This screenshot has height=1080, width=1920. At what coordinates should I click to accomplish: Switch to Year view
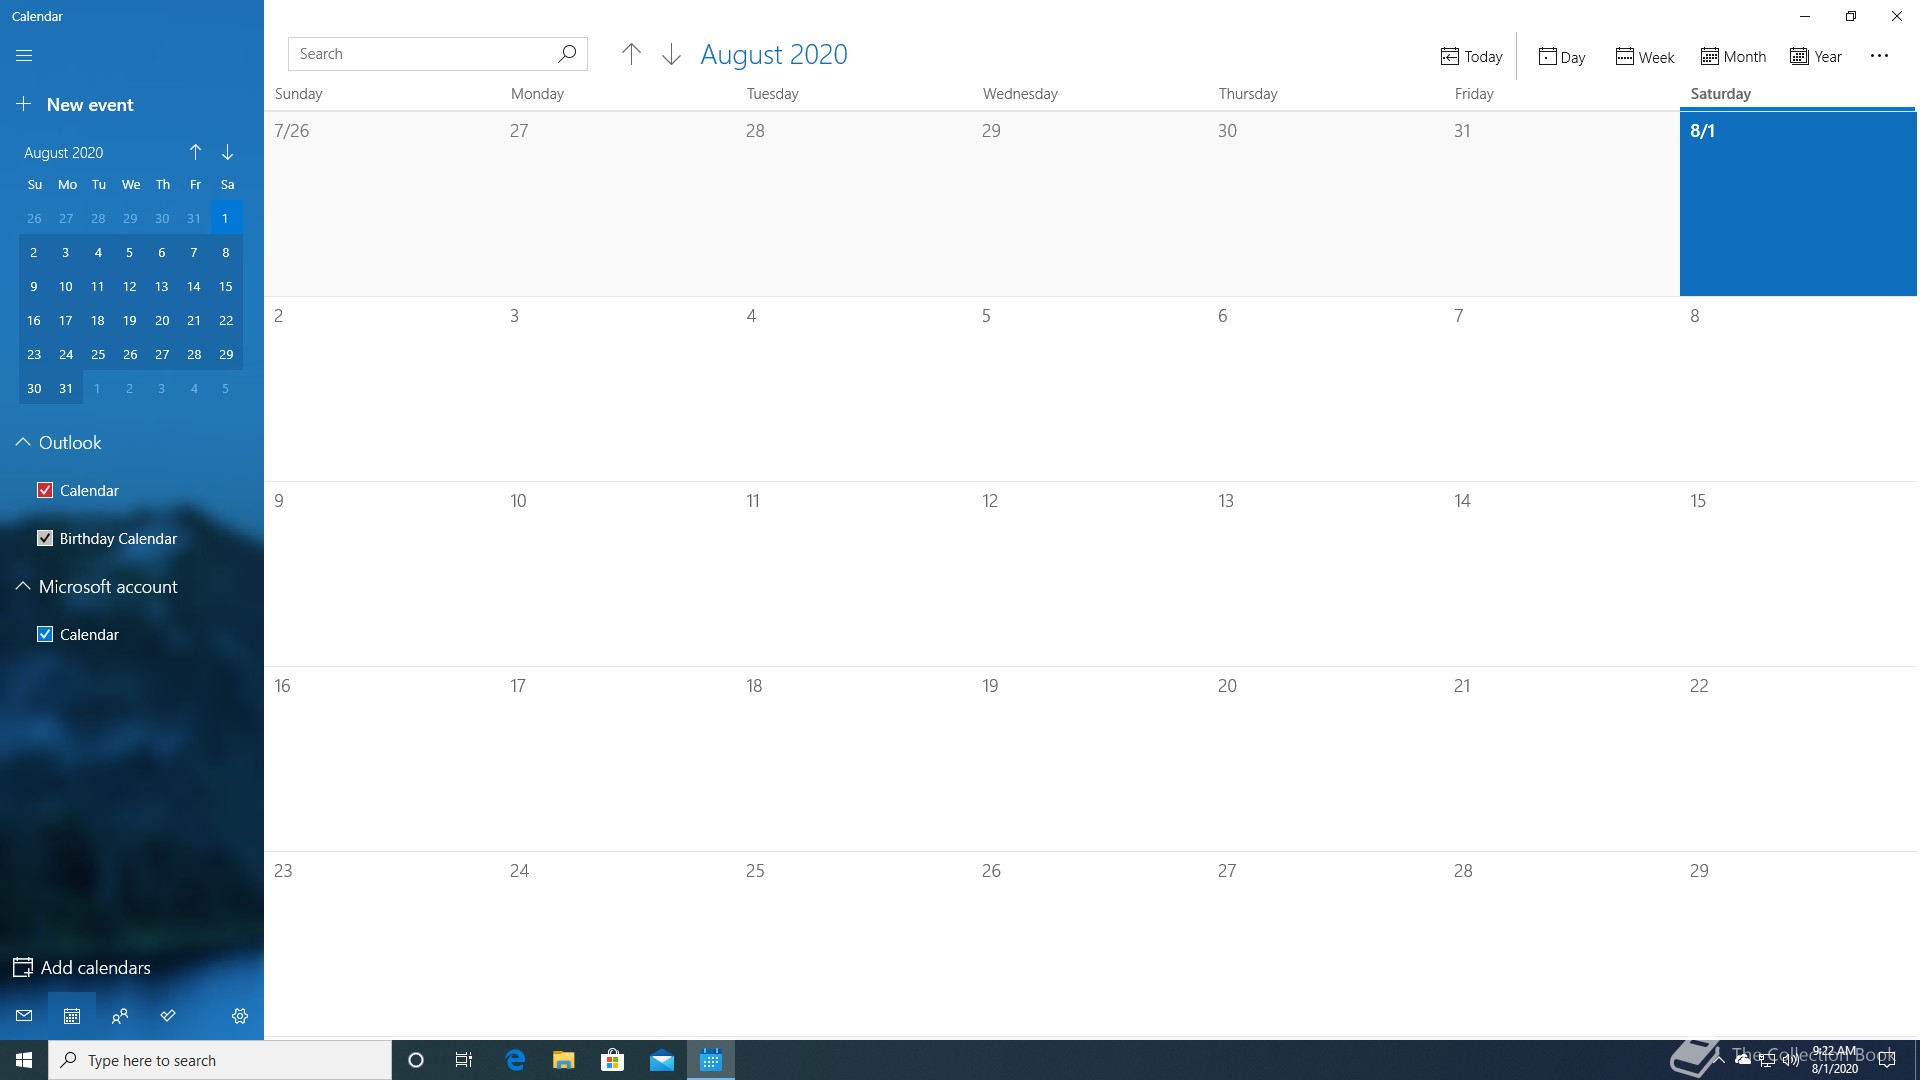1816,57
